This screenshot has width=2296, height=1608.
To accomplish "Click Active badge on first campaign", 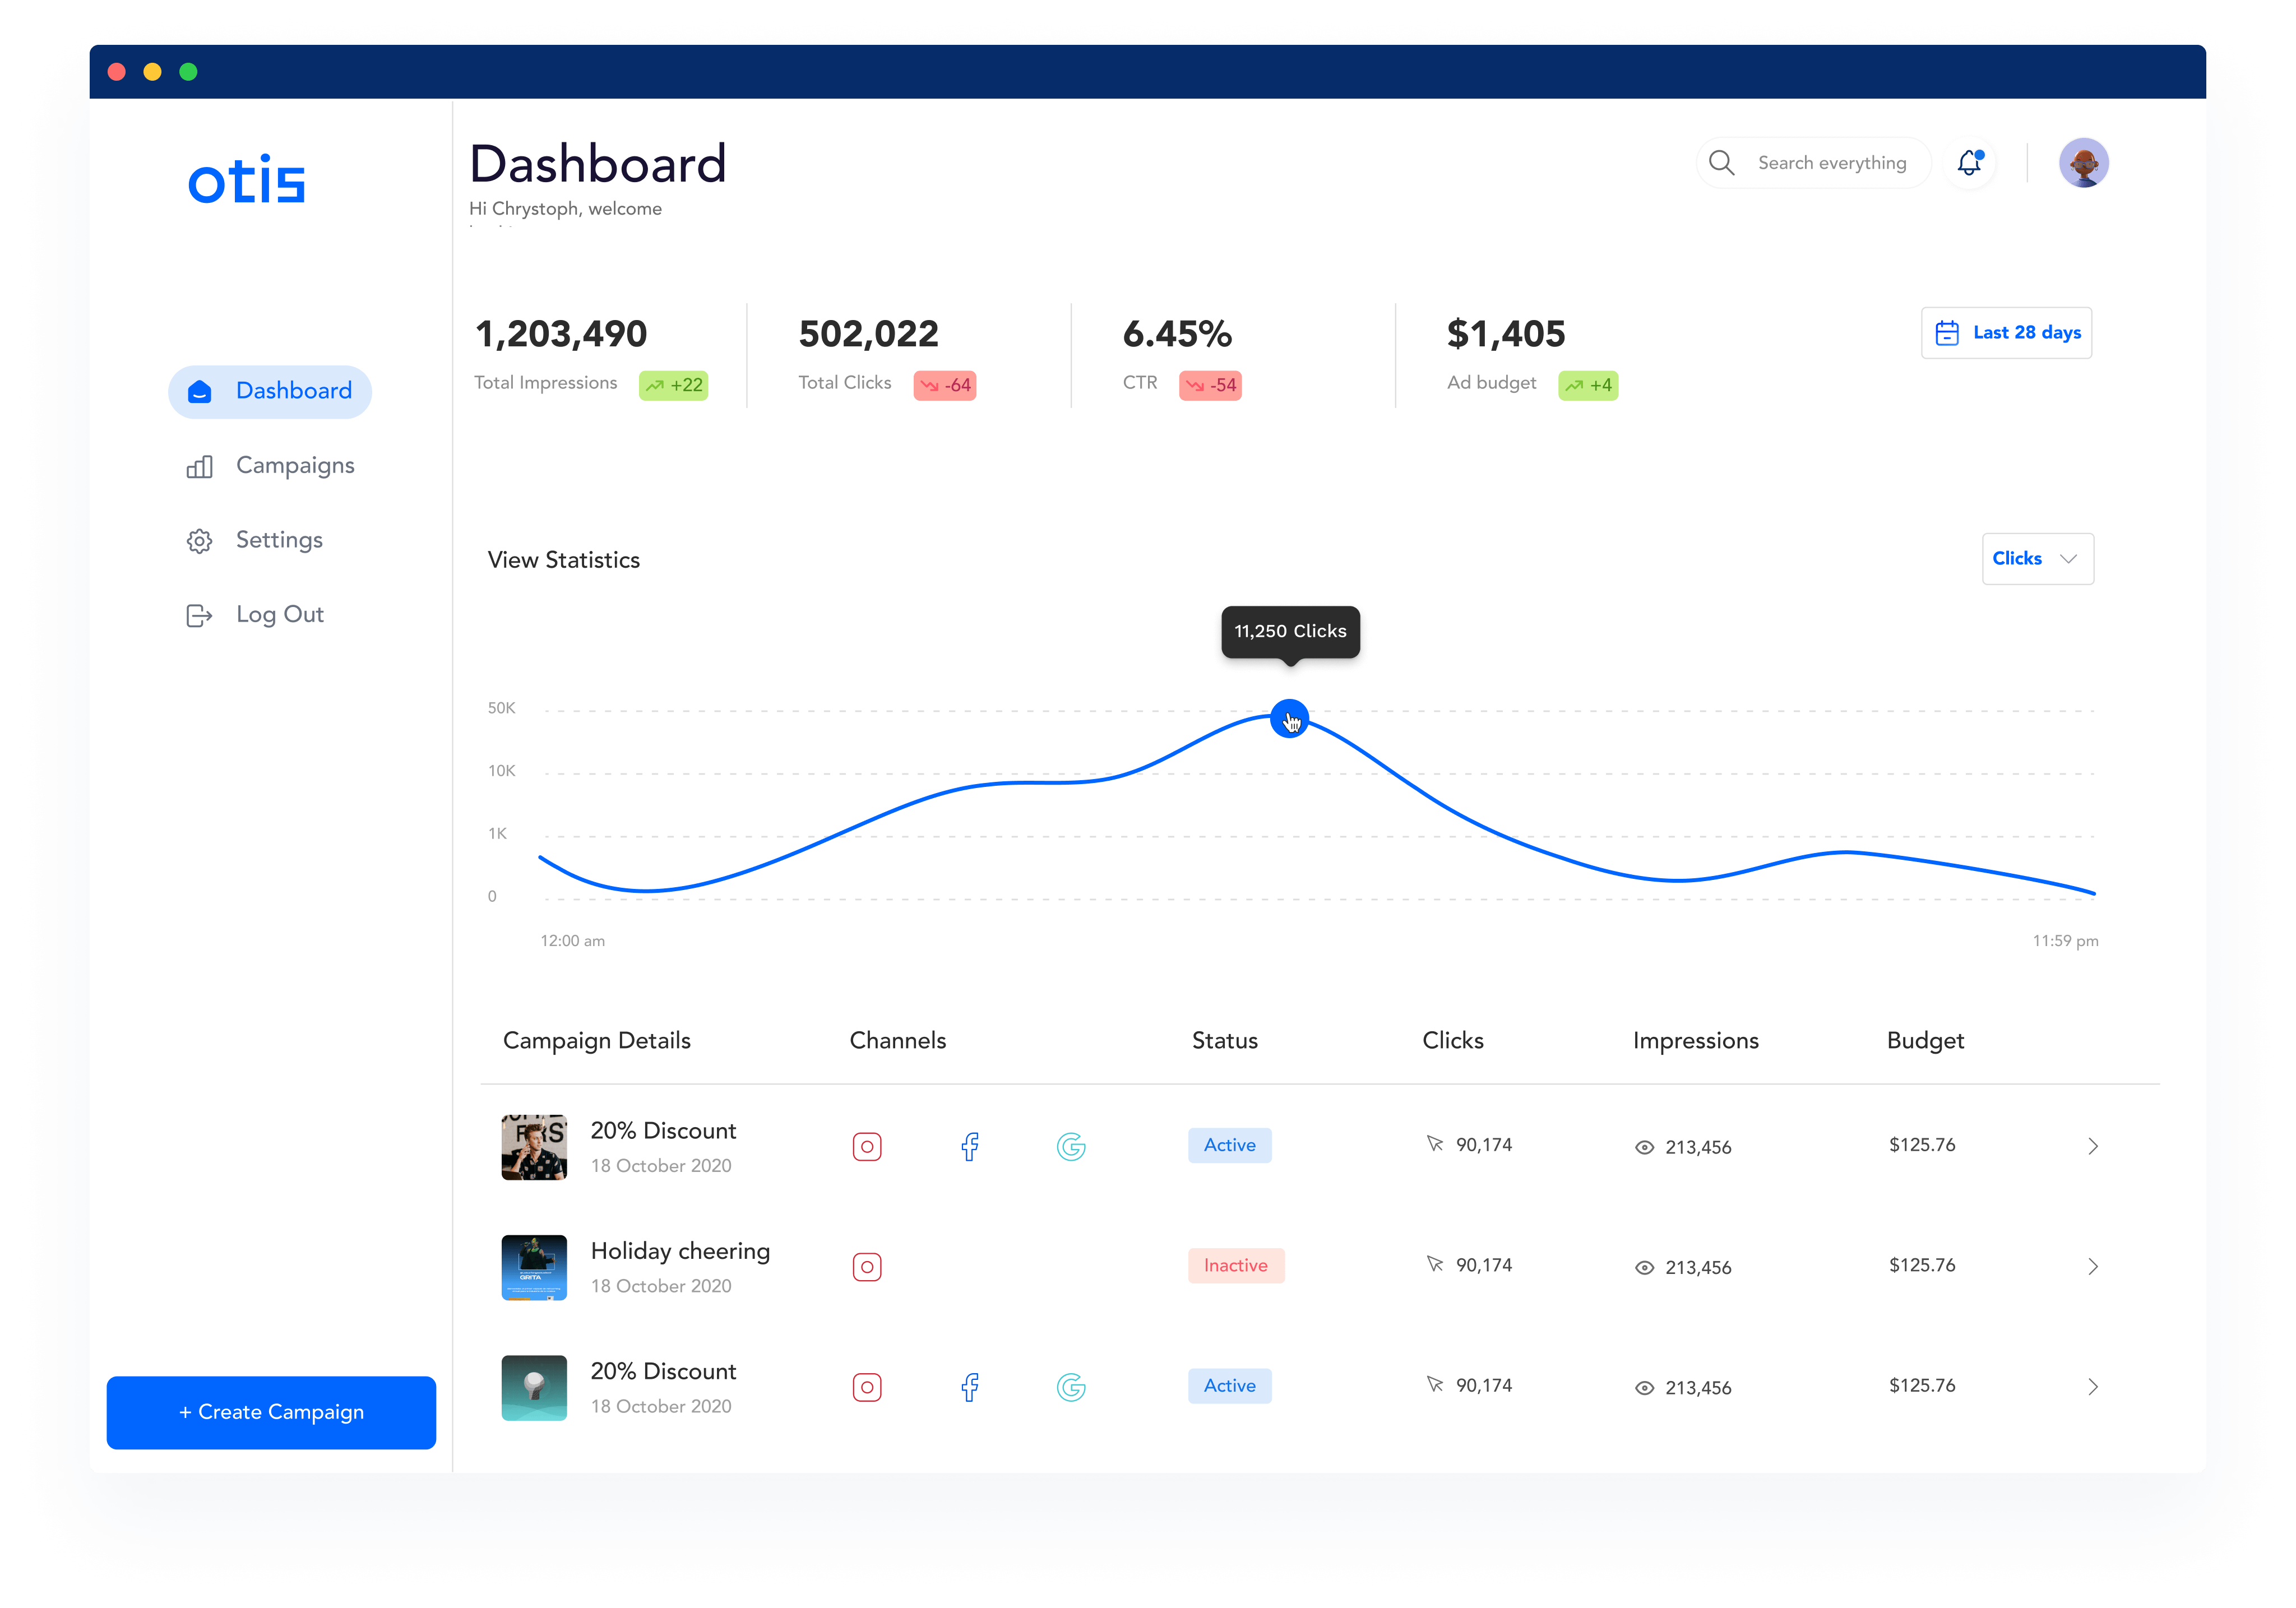I will (x=1229, y=1145).
